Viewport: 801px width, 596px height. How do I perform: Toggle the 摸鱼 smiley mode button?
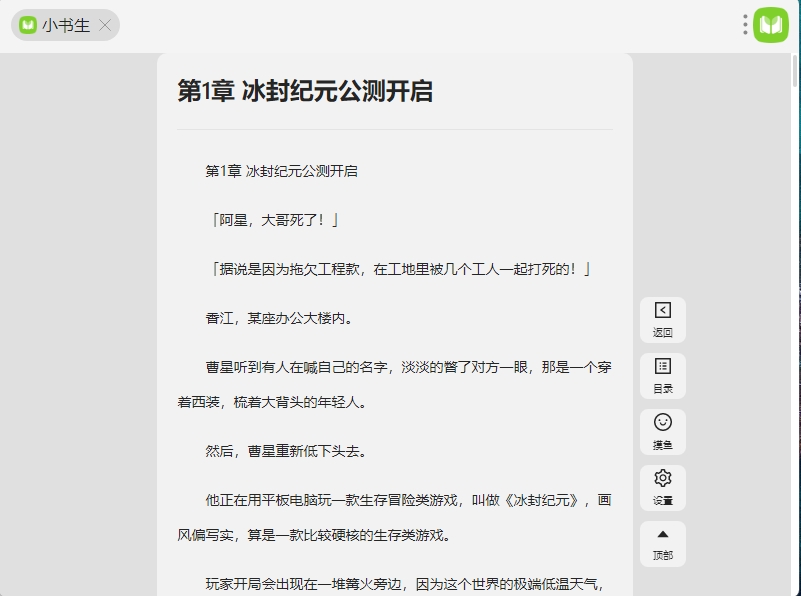tap(663, 432)
